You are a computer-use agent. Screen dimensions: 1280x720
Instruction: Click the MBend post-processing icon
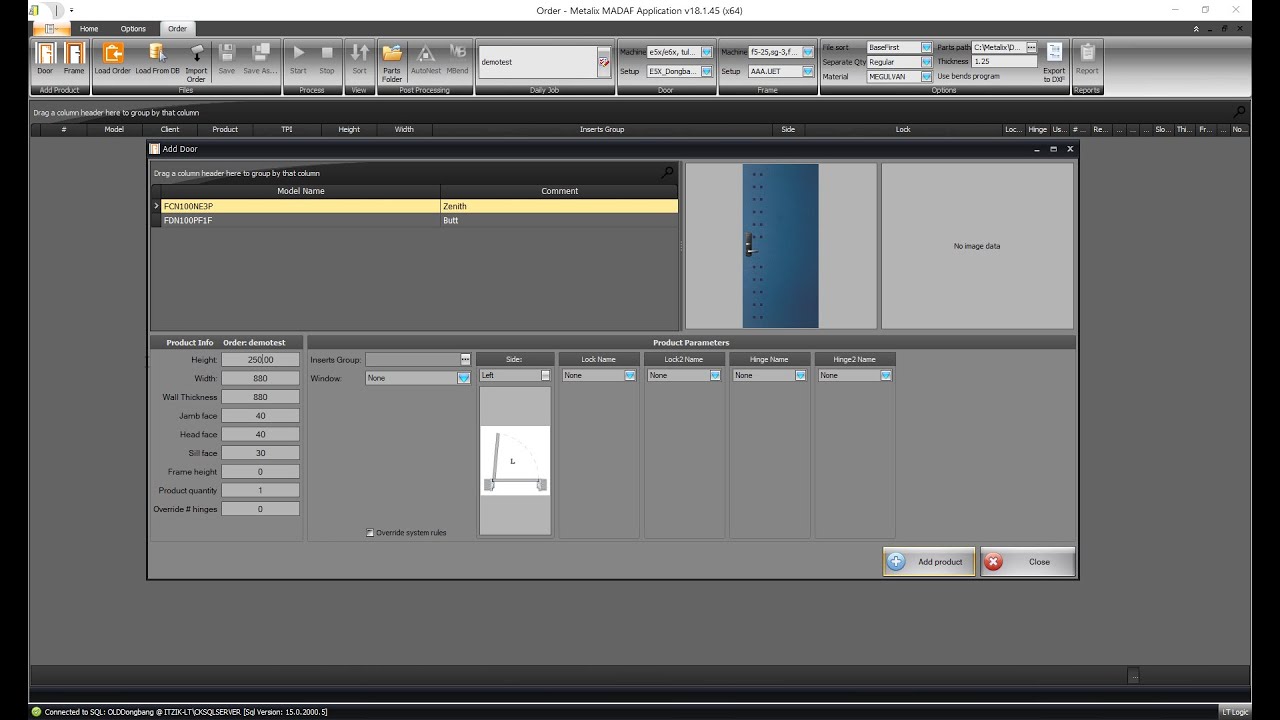pyautogui.click(x=457, y=53)
